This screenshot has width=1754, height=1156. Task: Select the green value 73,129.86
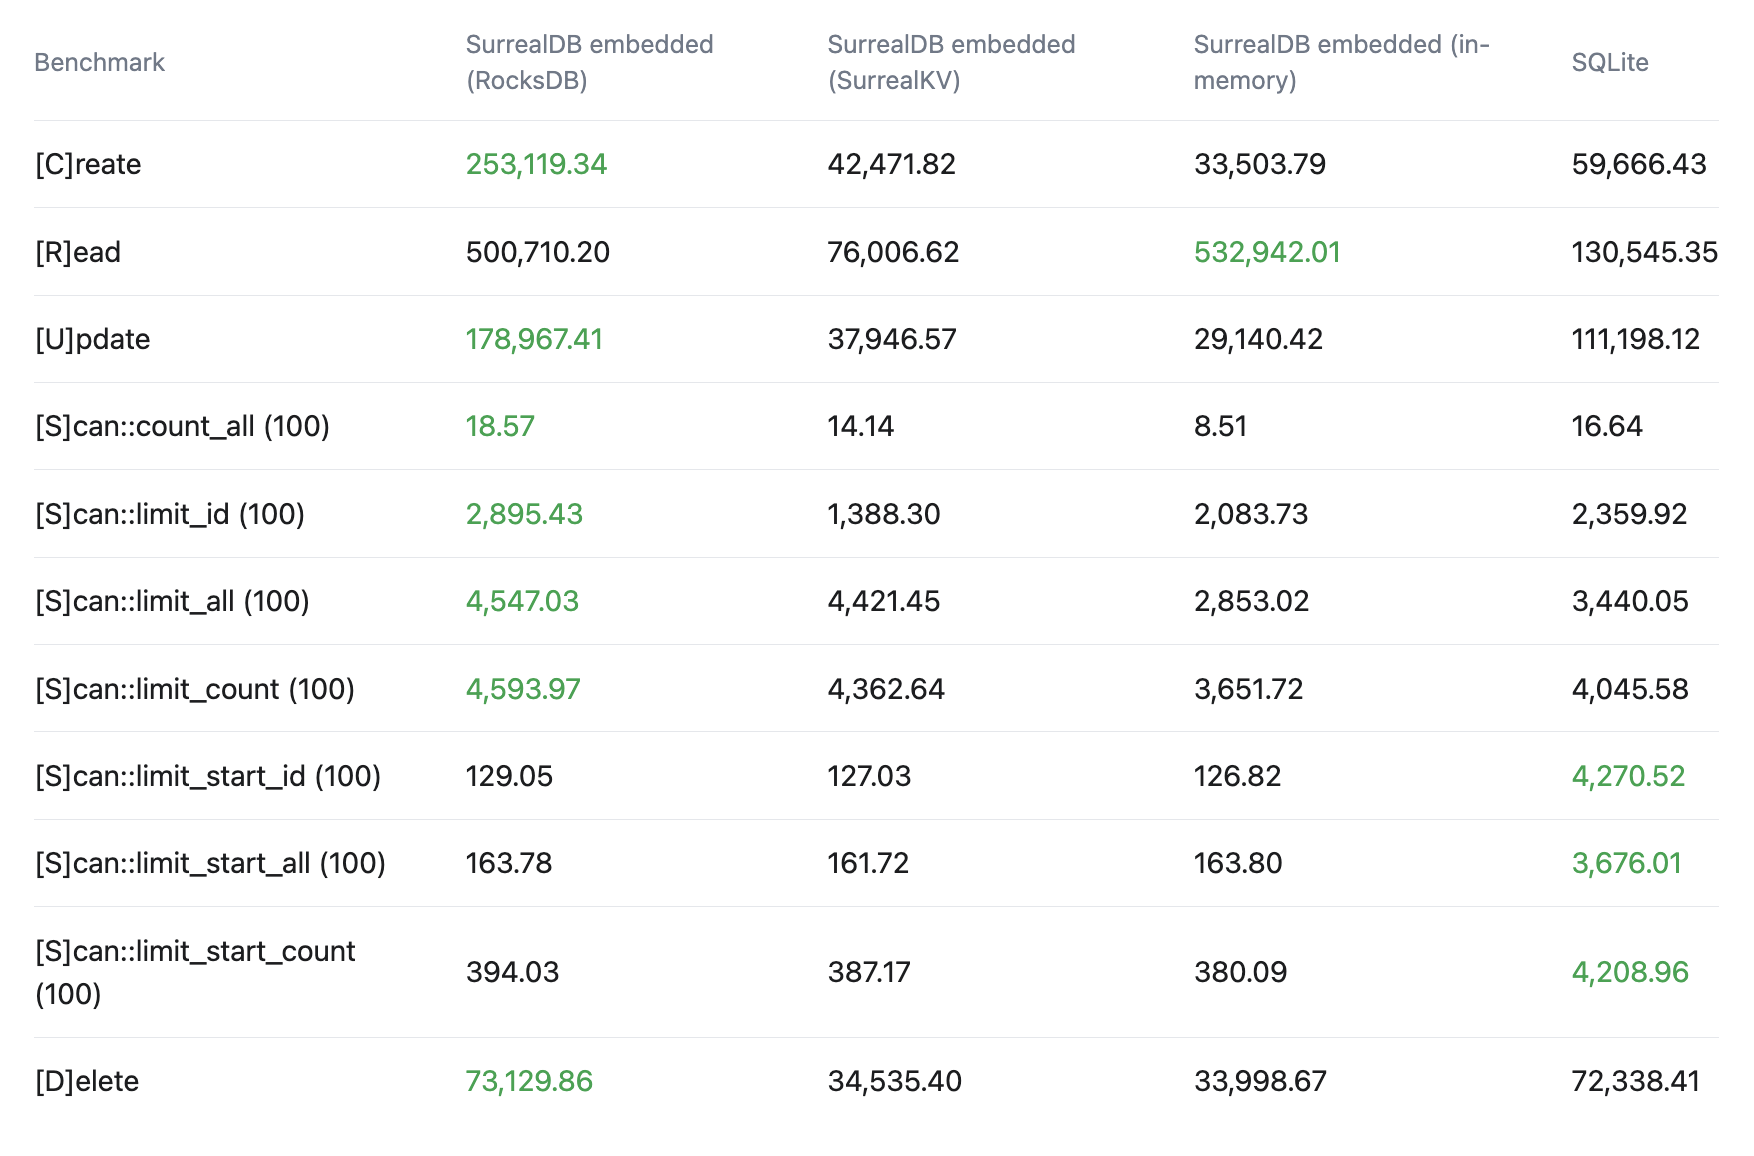(x=529, y=1081)
